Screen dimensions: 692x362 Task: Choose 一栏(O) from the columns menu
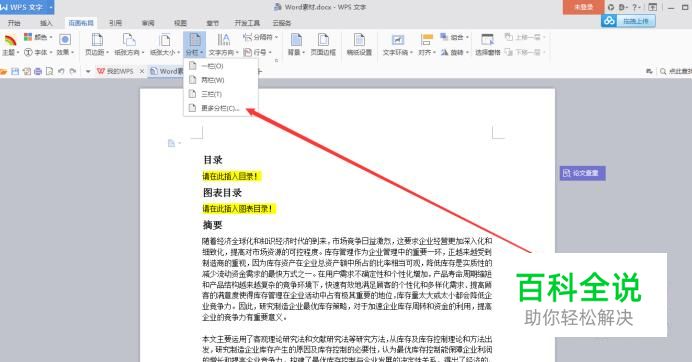[x=221, y=66]
